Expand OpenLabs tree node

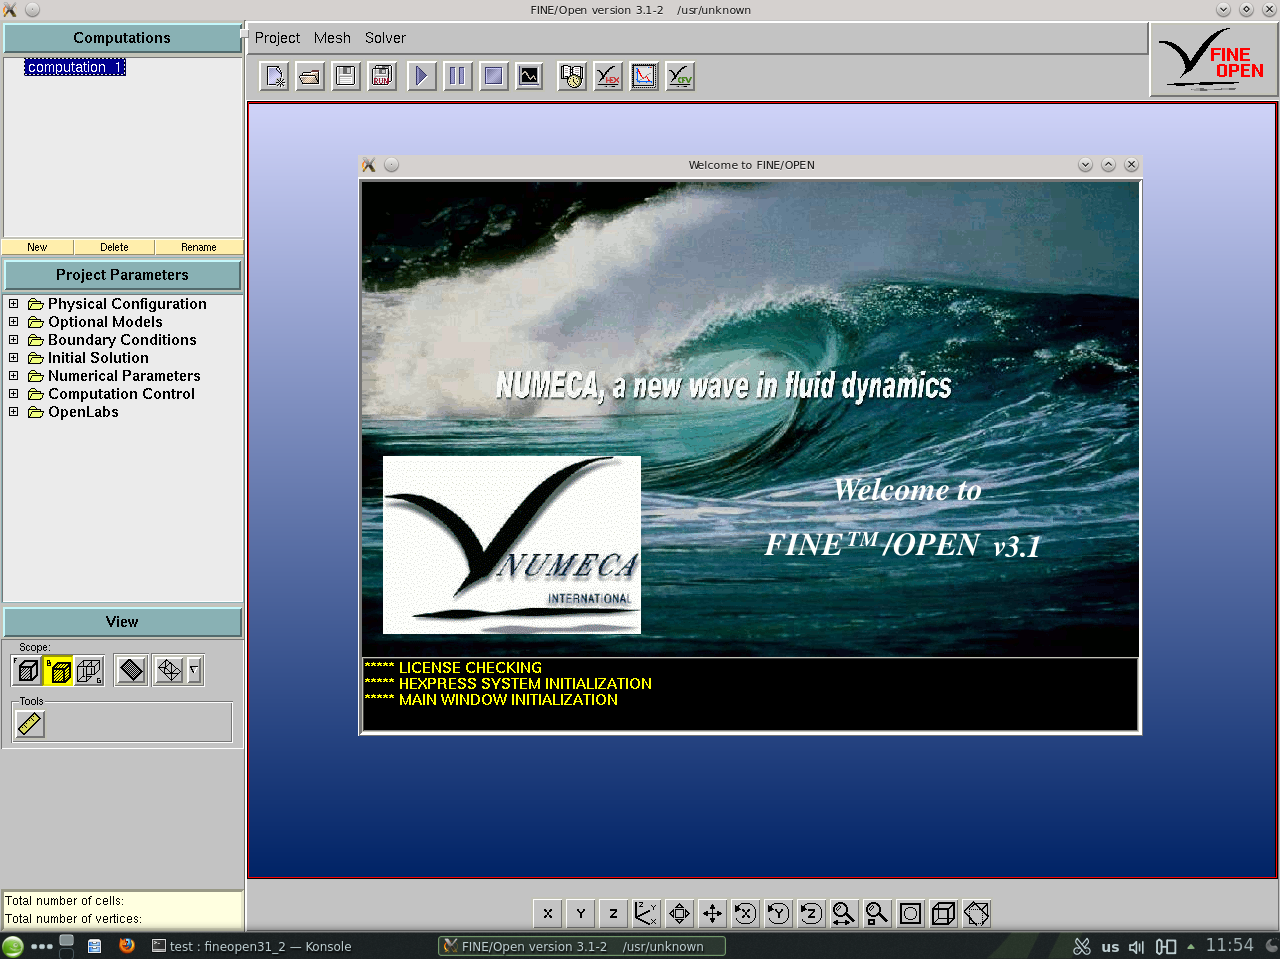tap(14, 412)
